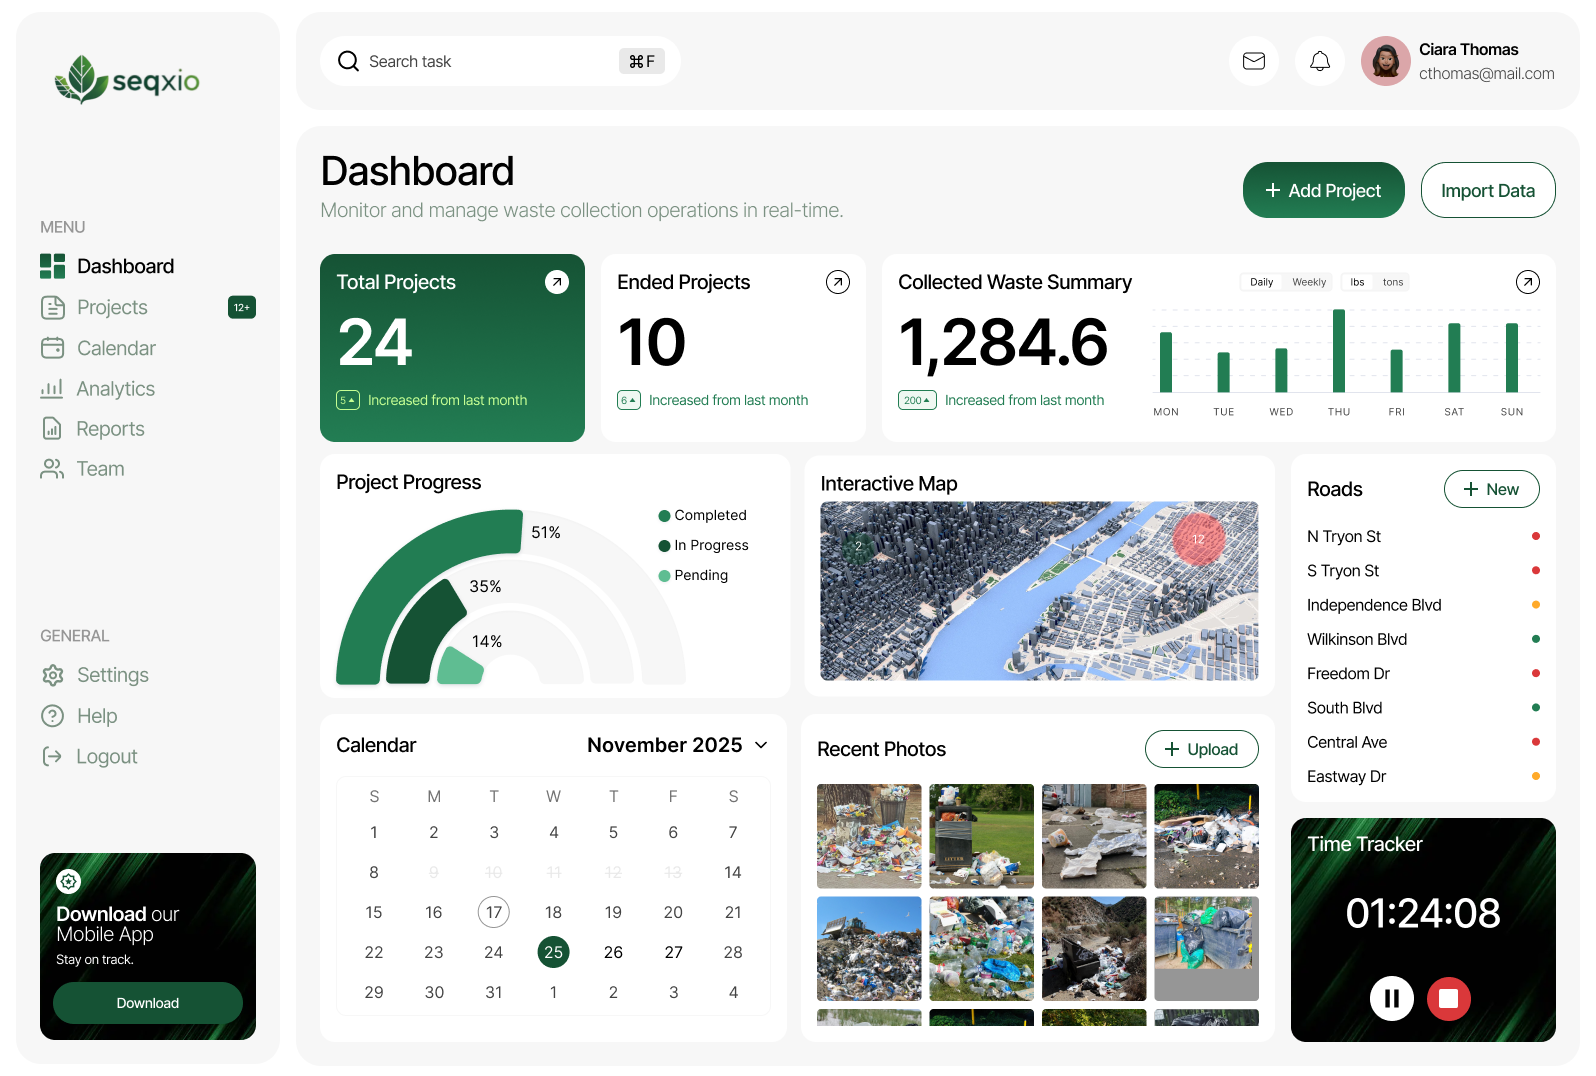The image size is (1596, 1076).
Task: Click the red hotspot on map
Action: point(1198,538)
